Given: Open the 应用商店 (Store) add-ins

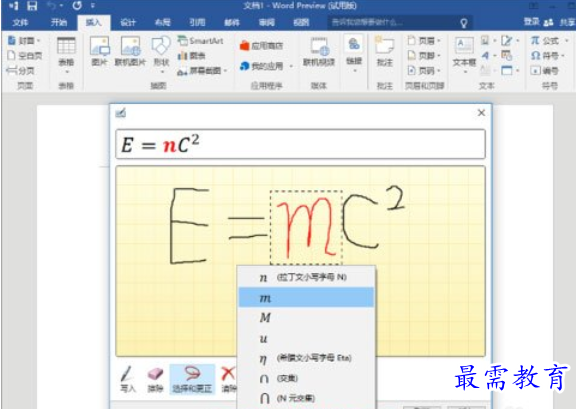Looking at the screenshot, I should point(262,46).
